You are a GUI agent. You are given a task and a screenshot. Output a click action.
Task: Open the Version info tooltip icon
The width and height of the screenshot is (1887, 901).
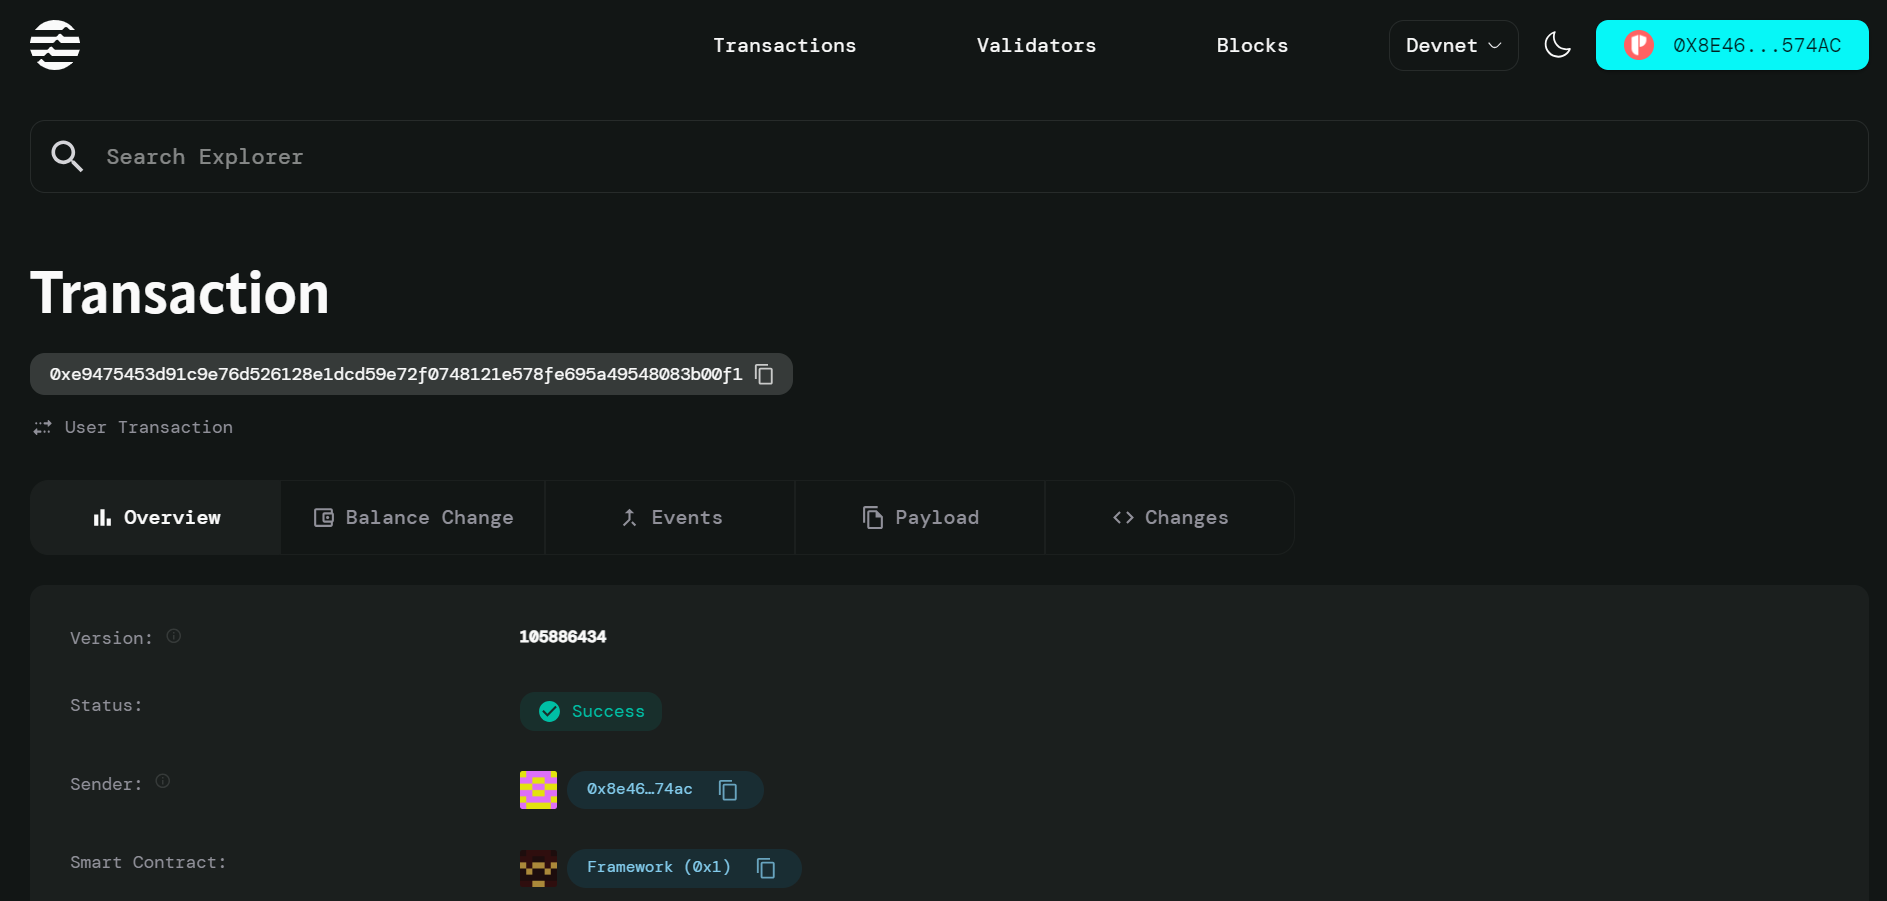pyautogui.click(x=173, y=635)
